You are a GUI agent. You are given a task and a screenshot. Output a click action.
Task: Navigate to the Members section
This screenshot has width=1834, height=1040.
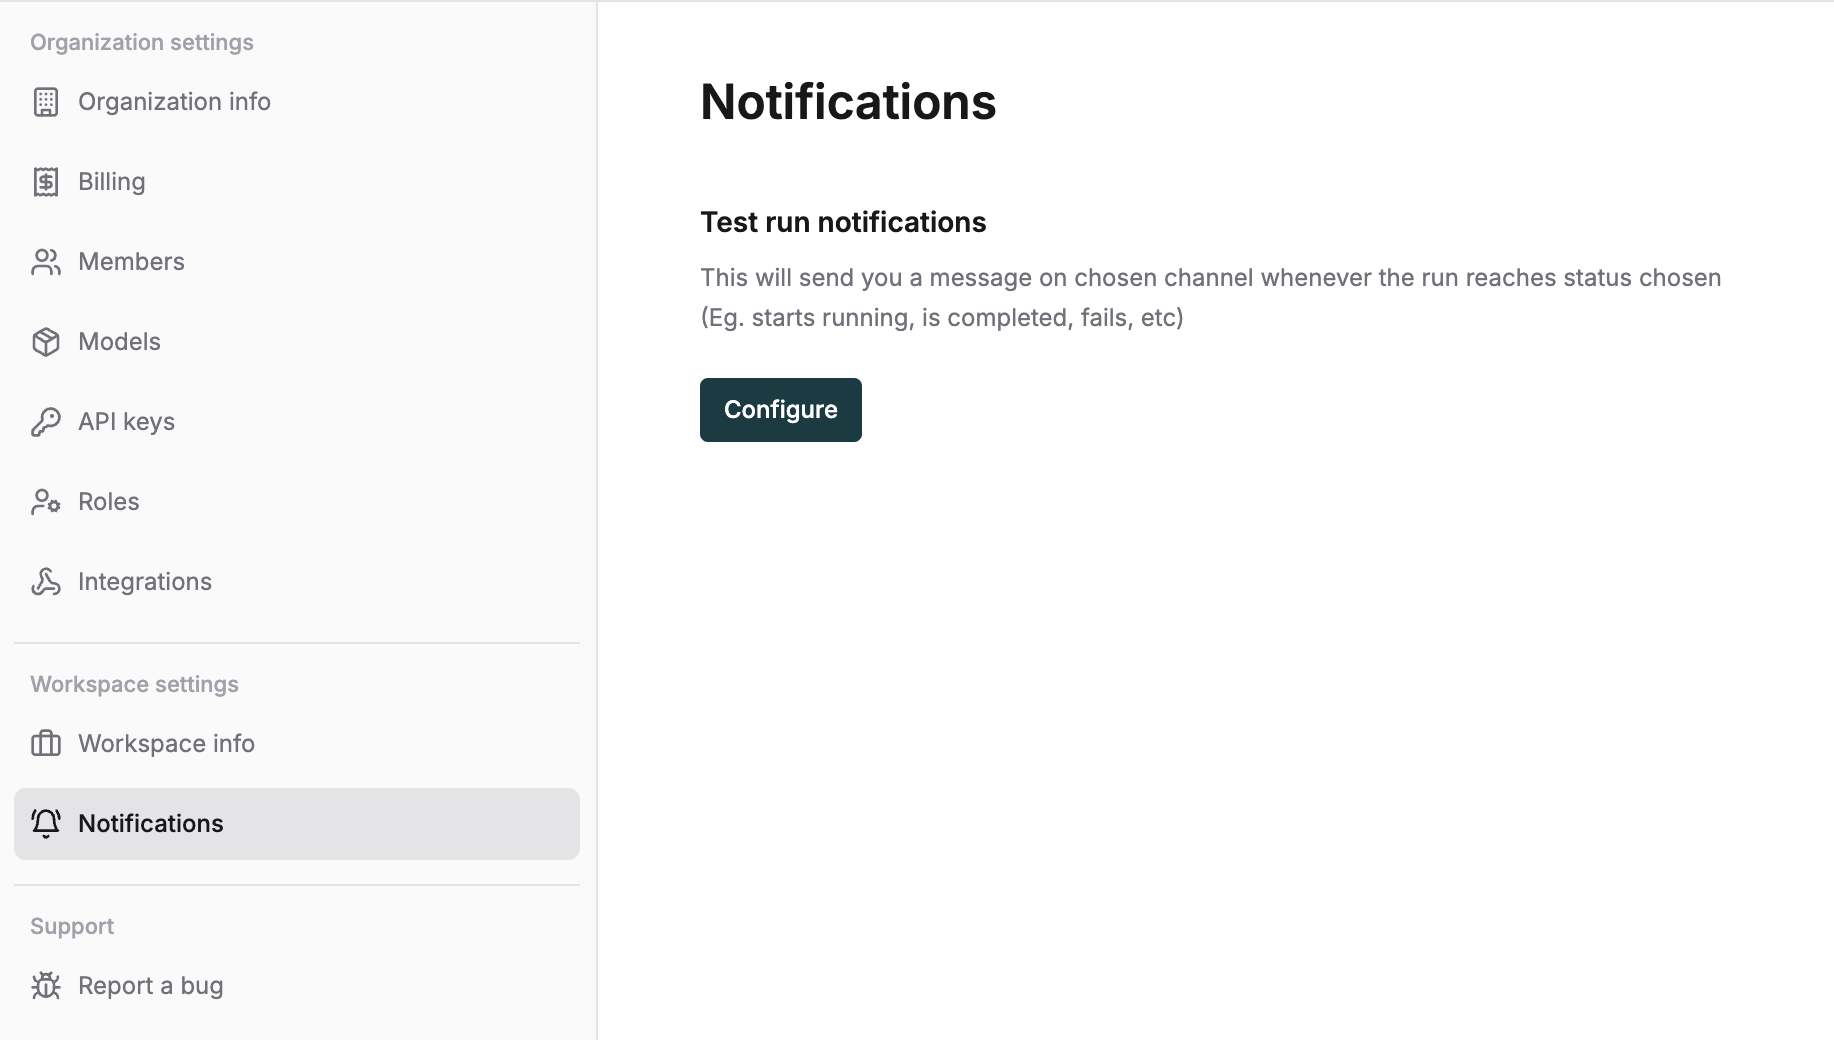(131, 261)
